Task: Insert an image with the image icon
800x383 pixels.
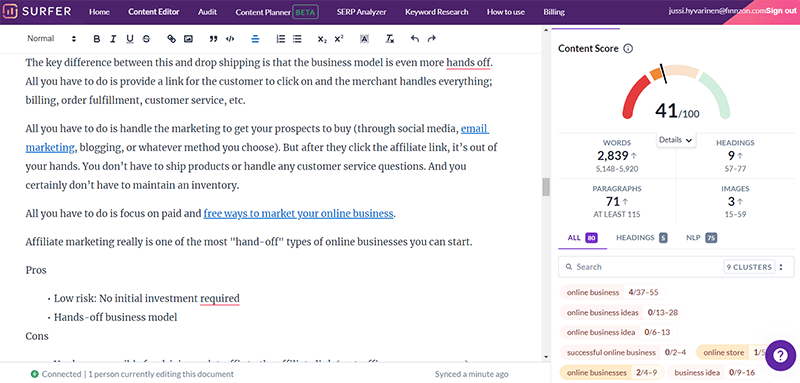Action: click(x=188, y=39)
